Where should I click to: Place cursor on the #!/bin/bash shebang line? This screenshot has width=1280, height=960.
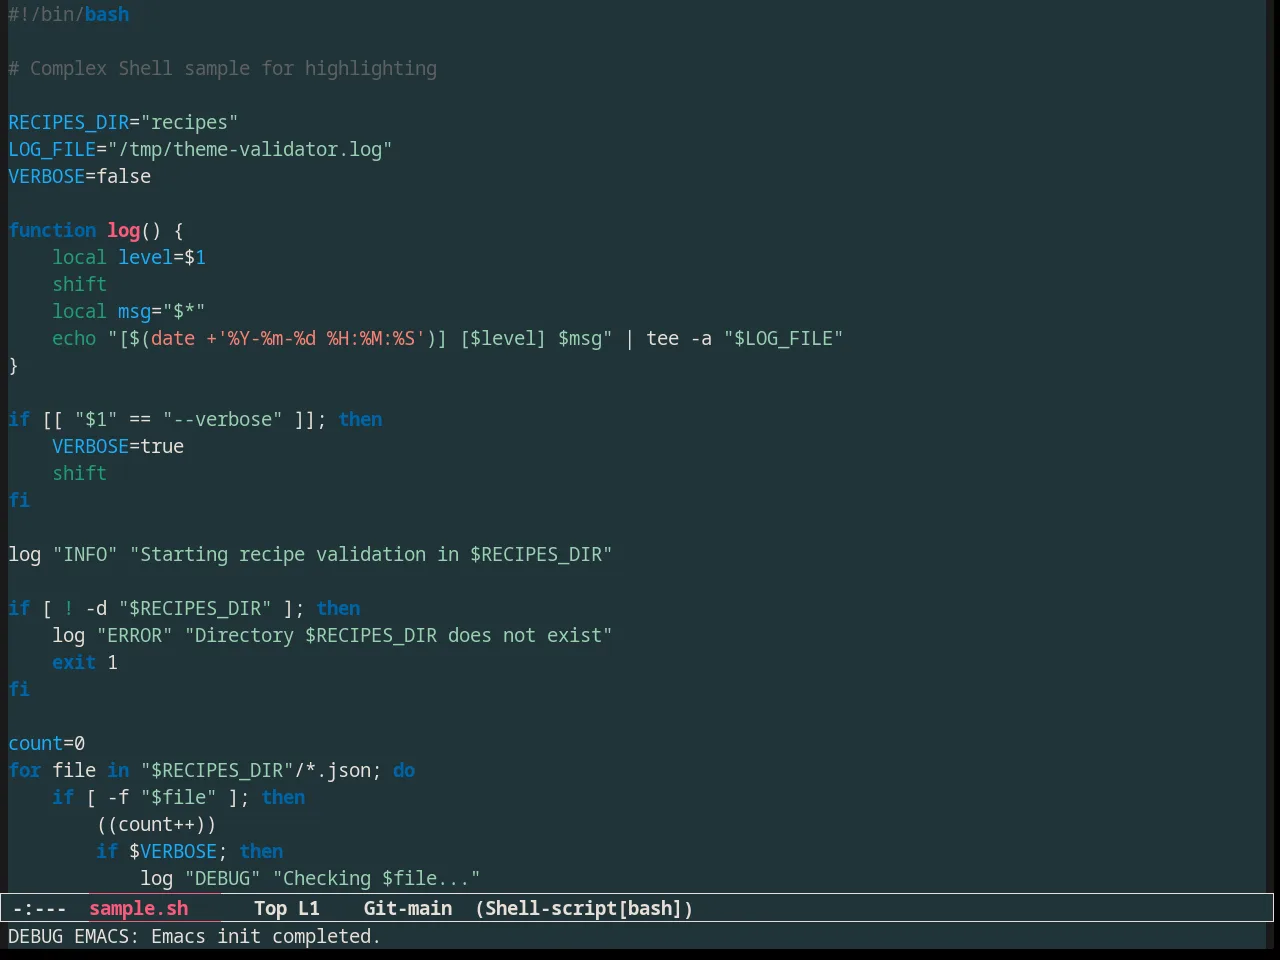(x=68, y=14)
